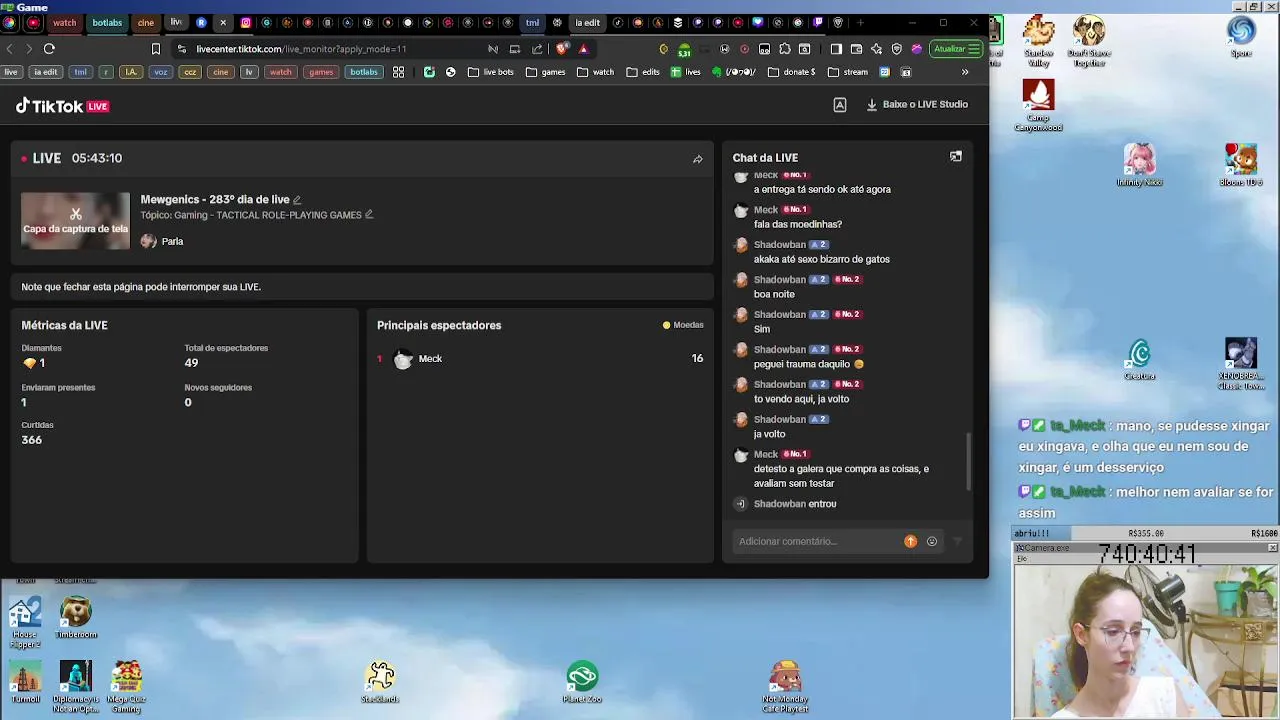Open Bloons TD 6 desktop shortcut
The height and width of the screenshot is (720, 1280).
click(x=1241, y=165)
